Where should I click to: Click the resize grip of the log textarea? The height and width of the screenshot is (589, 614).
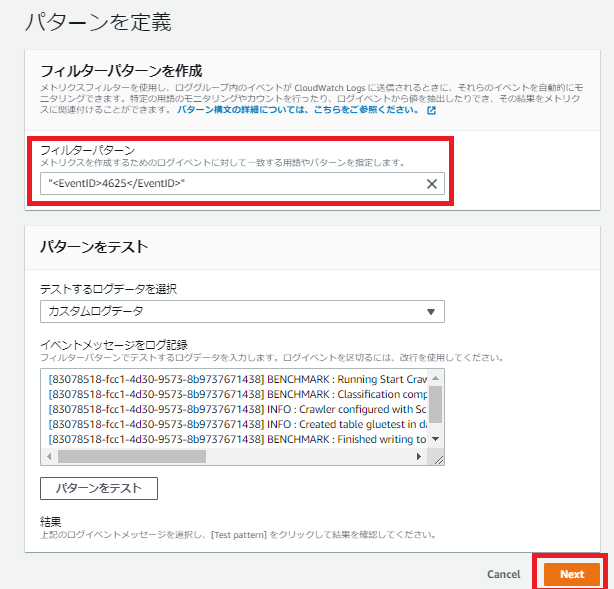[x=439, y=460]
